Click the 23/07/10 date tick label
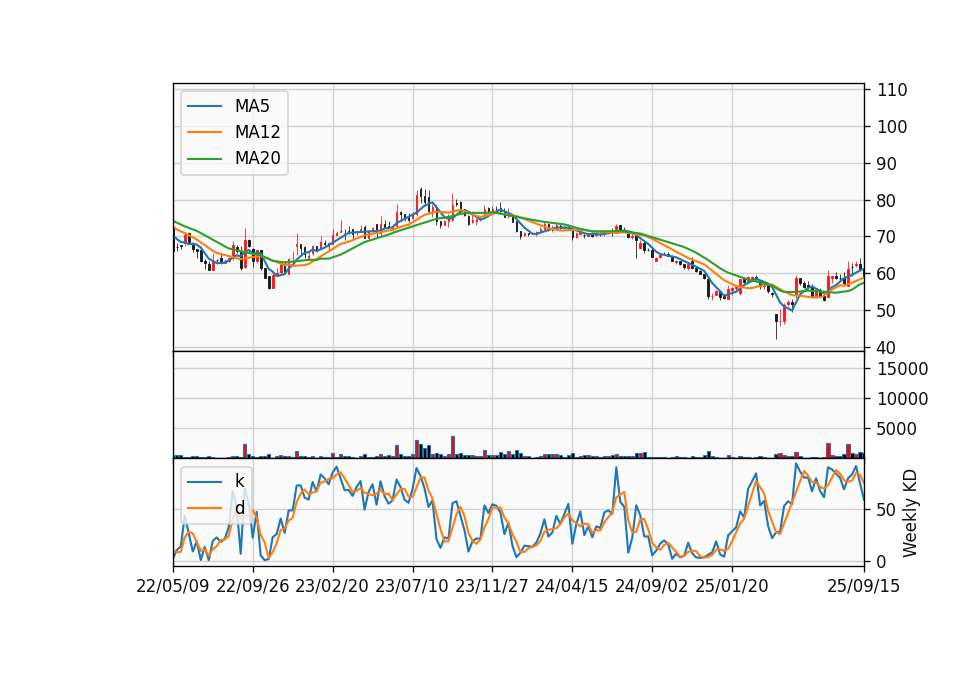This screenshot has height=690, width=960. click(x=412, y=586)
